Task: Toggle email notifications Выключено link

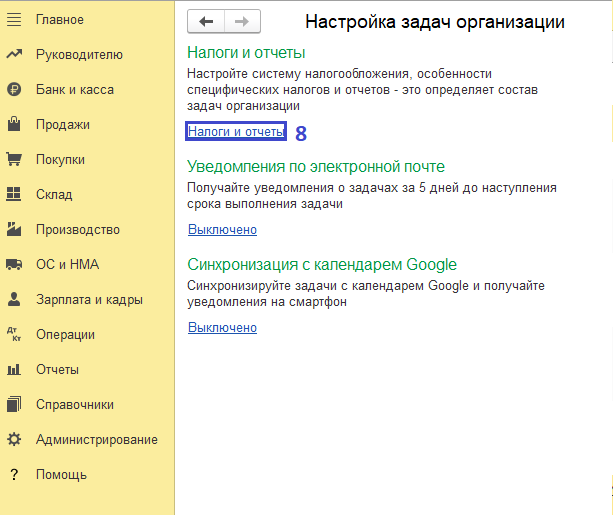Action: 222,230
